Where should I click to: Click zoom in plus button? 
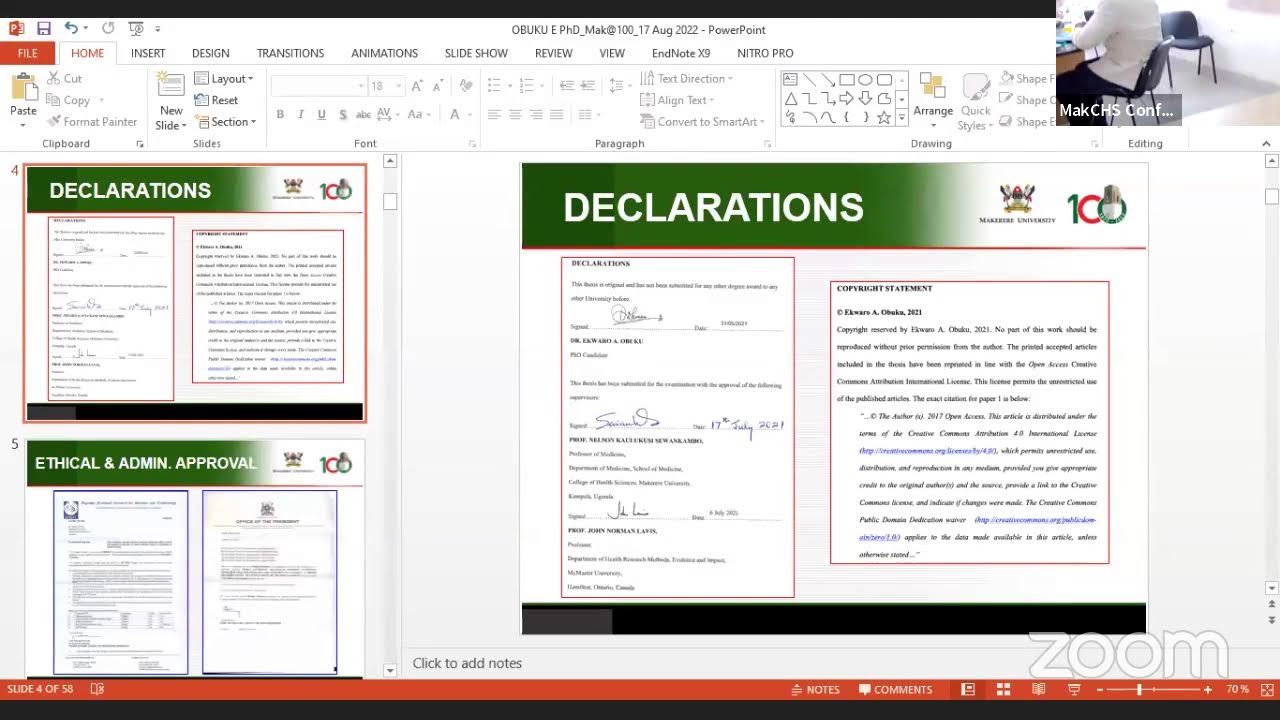coord(1208,689)
